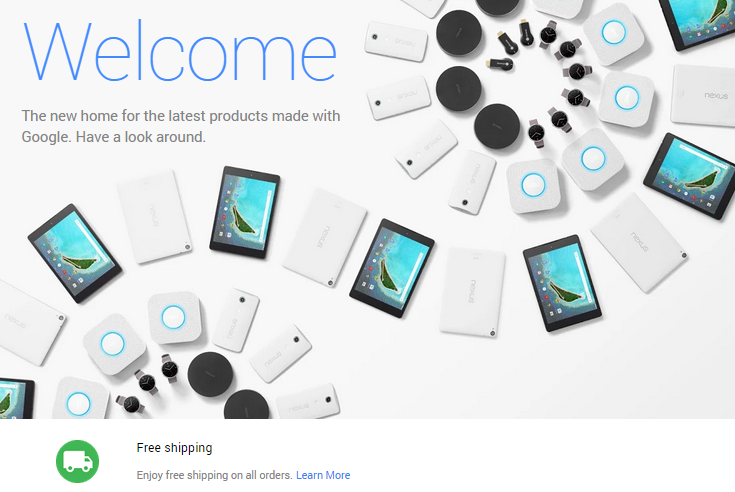The width and height of the screenshot is (735, 492).
Task: Select the white tablet back between the two leftmost screen-on tablets
Action: [154, 217]
